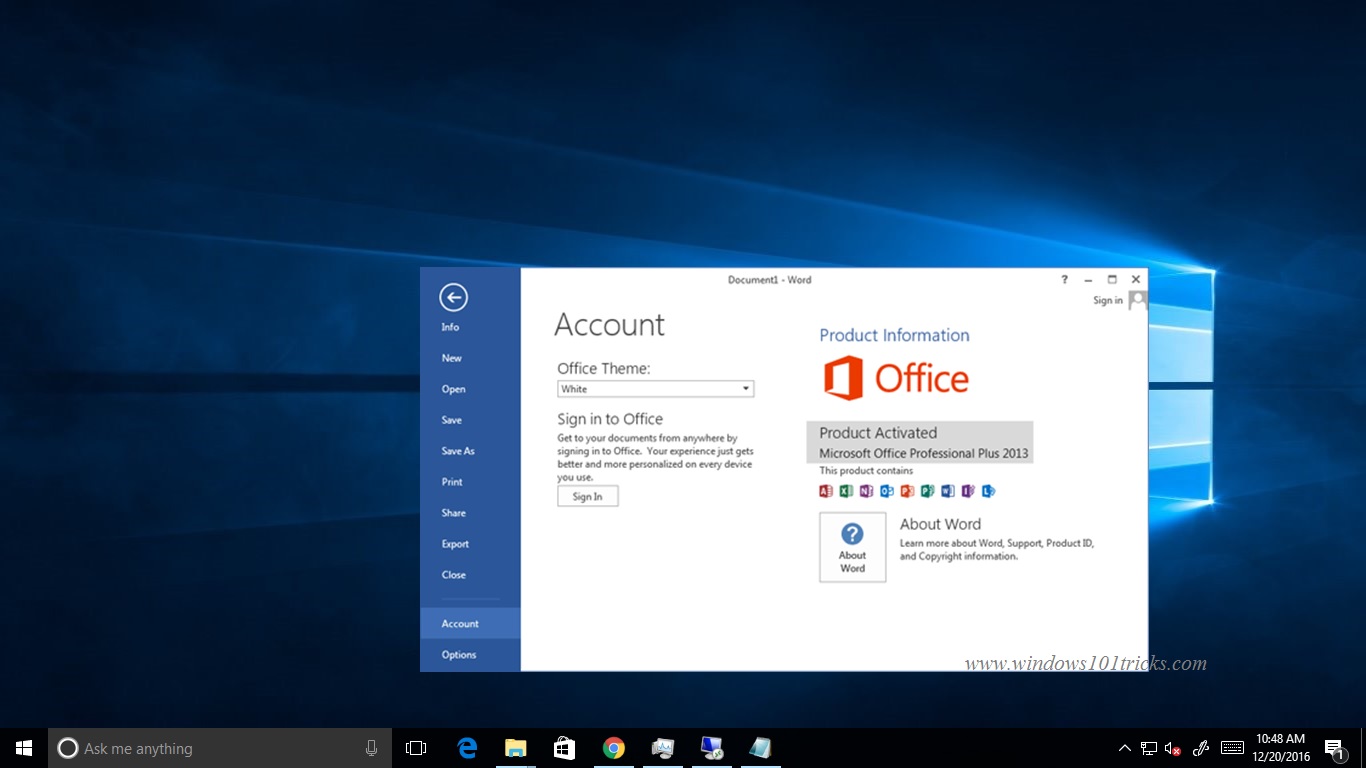The height and width of the screenshot is (768, 1366).
Task: Click the Word help question mark icon
Action: pos(1065,280)
